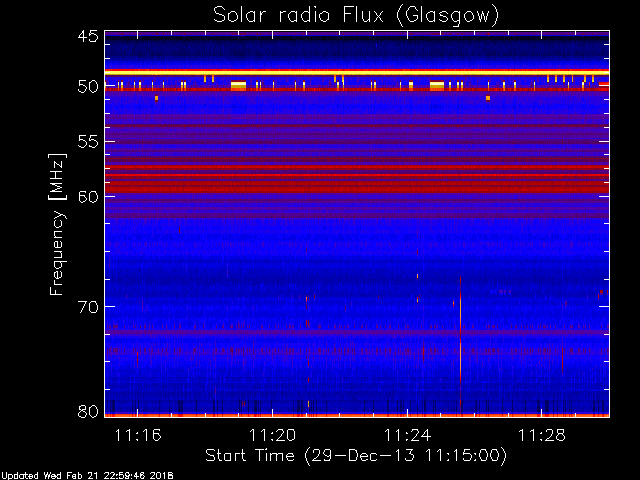Click the 70 MHz frequency label
Image resolution: width=640 pixels, height=480 pixels.
pyautogui.click(x=88, y=307)
